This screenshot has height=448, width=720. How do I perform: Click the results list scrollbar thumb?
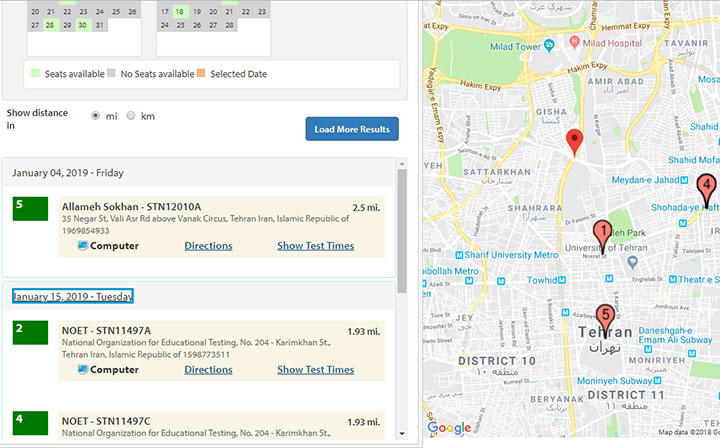pyautogui.click(x=402, y=231)
